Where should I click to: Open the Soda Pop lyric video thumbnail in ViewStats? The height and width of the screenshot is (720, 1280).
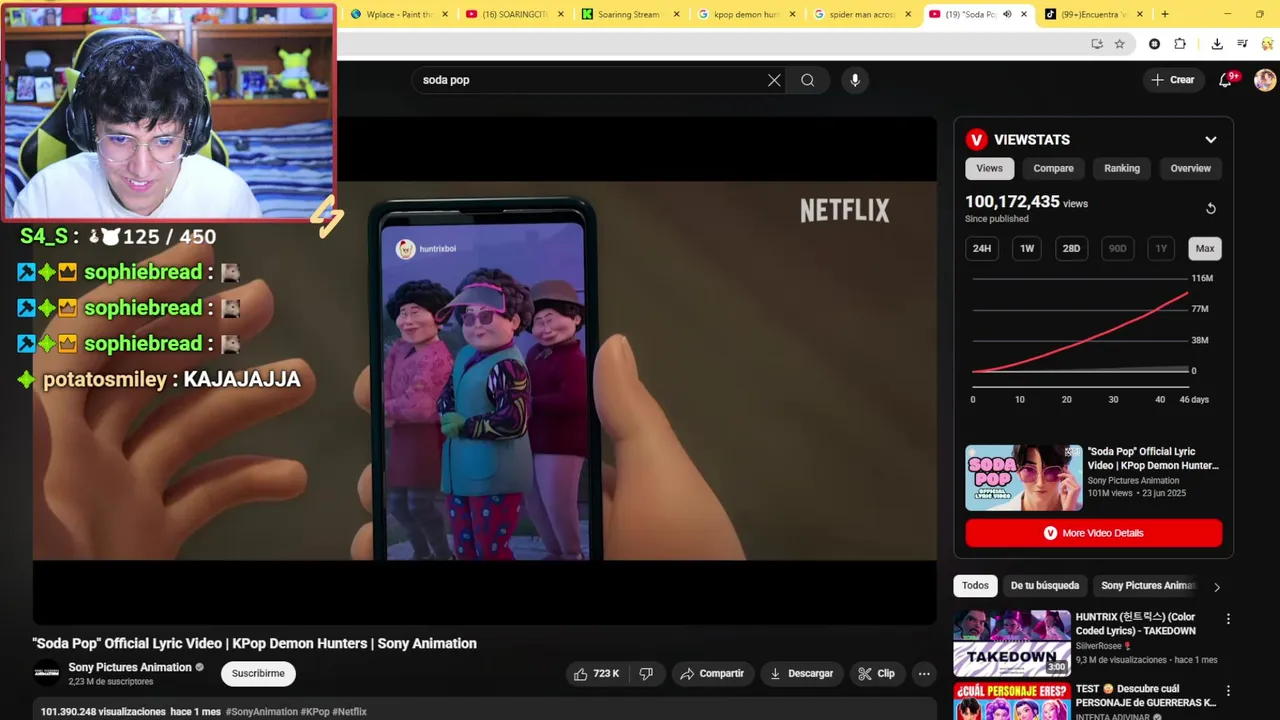click(x=1023, y=478)
